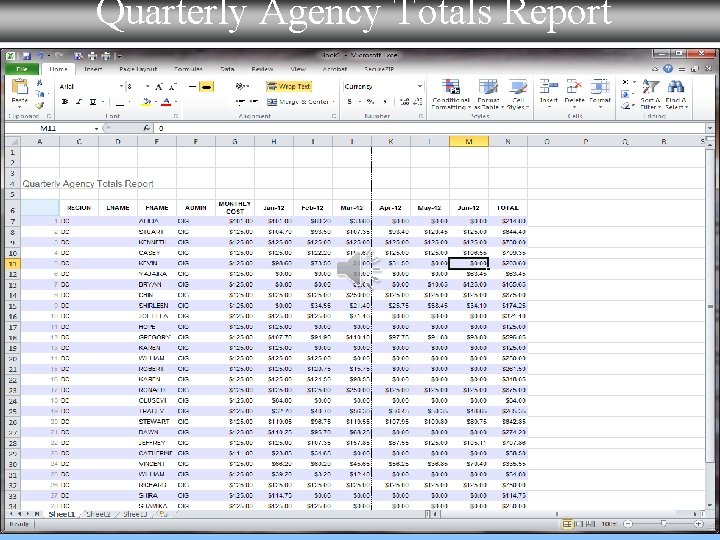Click the Merge & Center button
This screenshot has height=540, width=720.
(298, 102)
